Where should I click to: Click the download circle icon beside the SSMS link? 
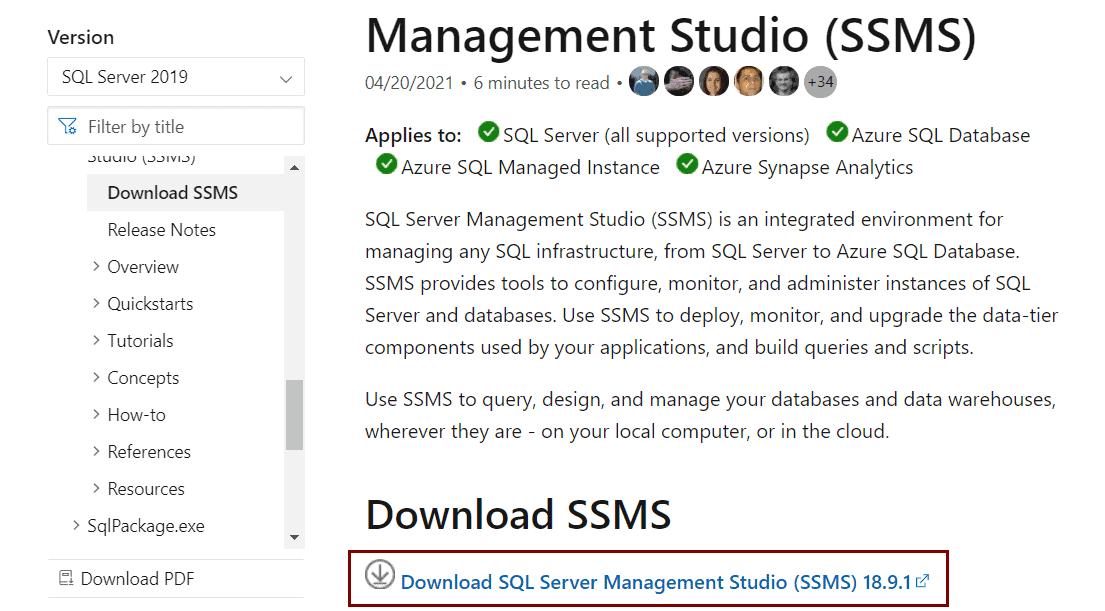(x=378, y=579)
